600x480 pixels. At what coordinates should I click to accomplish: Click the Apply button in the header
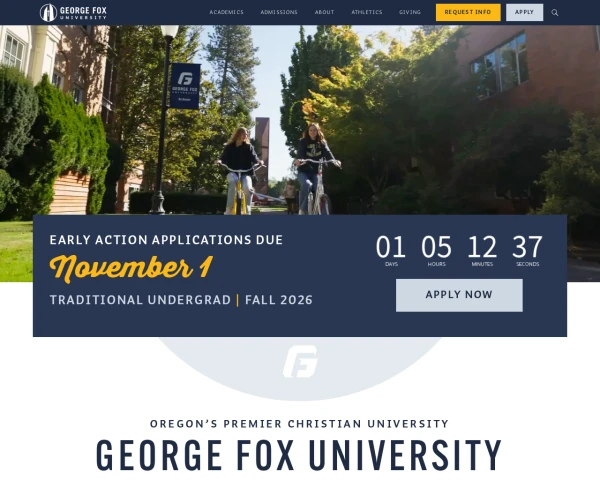click(x=524, y=12)
